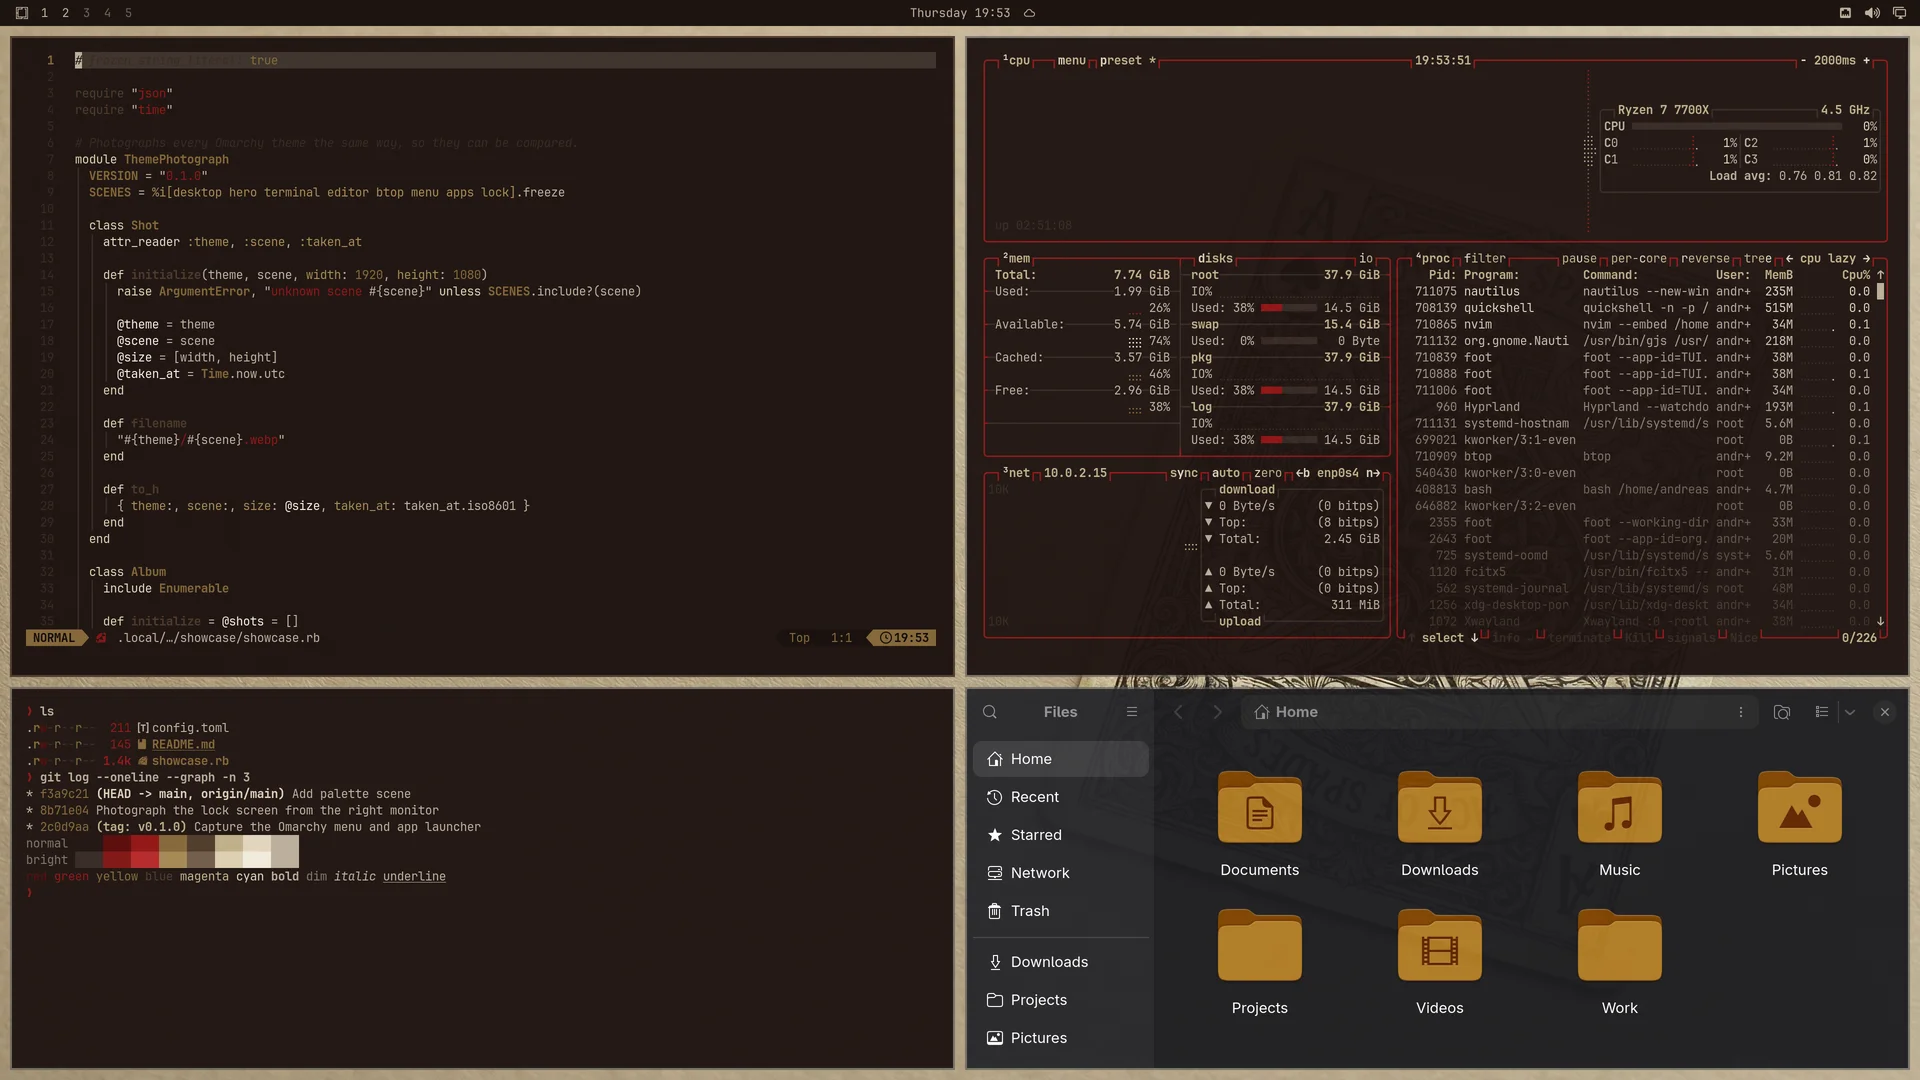1920x1080 pixels.
Task: Select Starred in Files sidebar
Action: (x=1061, y=835)
